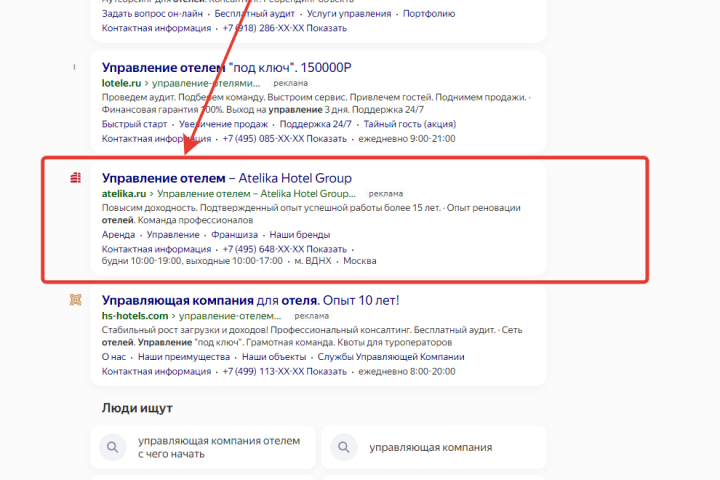The width and height of the screenshot is (720, 480).
Task: Click the 'Москва' location text
Action: pos(360,261)
